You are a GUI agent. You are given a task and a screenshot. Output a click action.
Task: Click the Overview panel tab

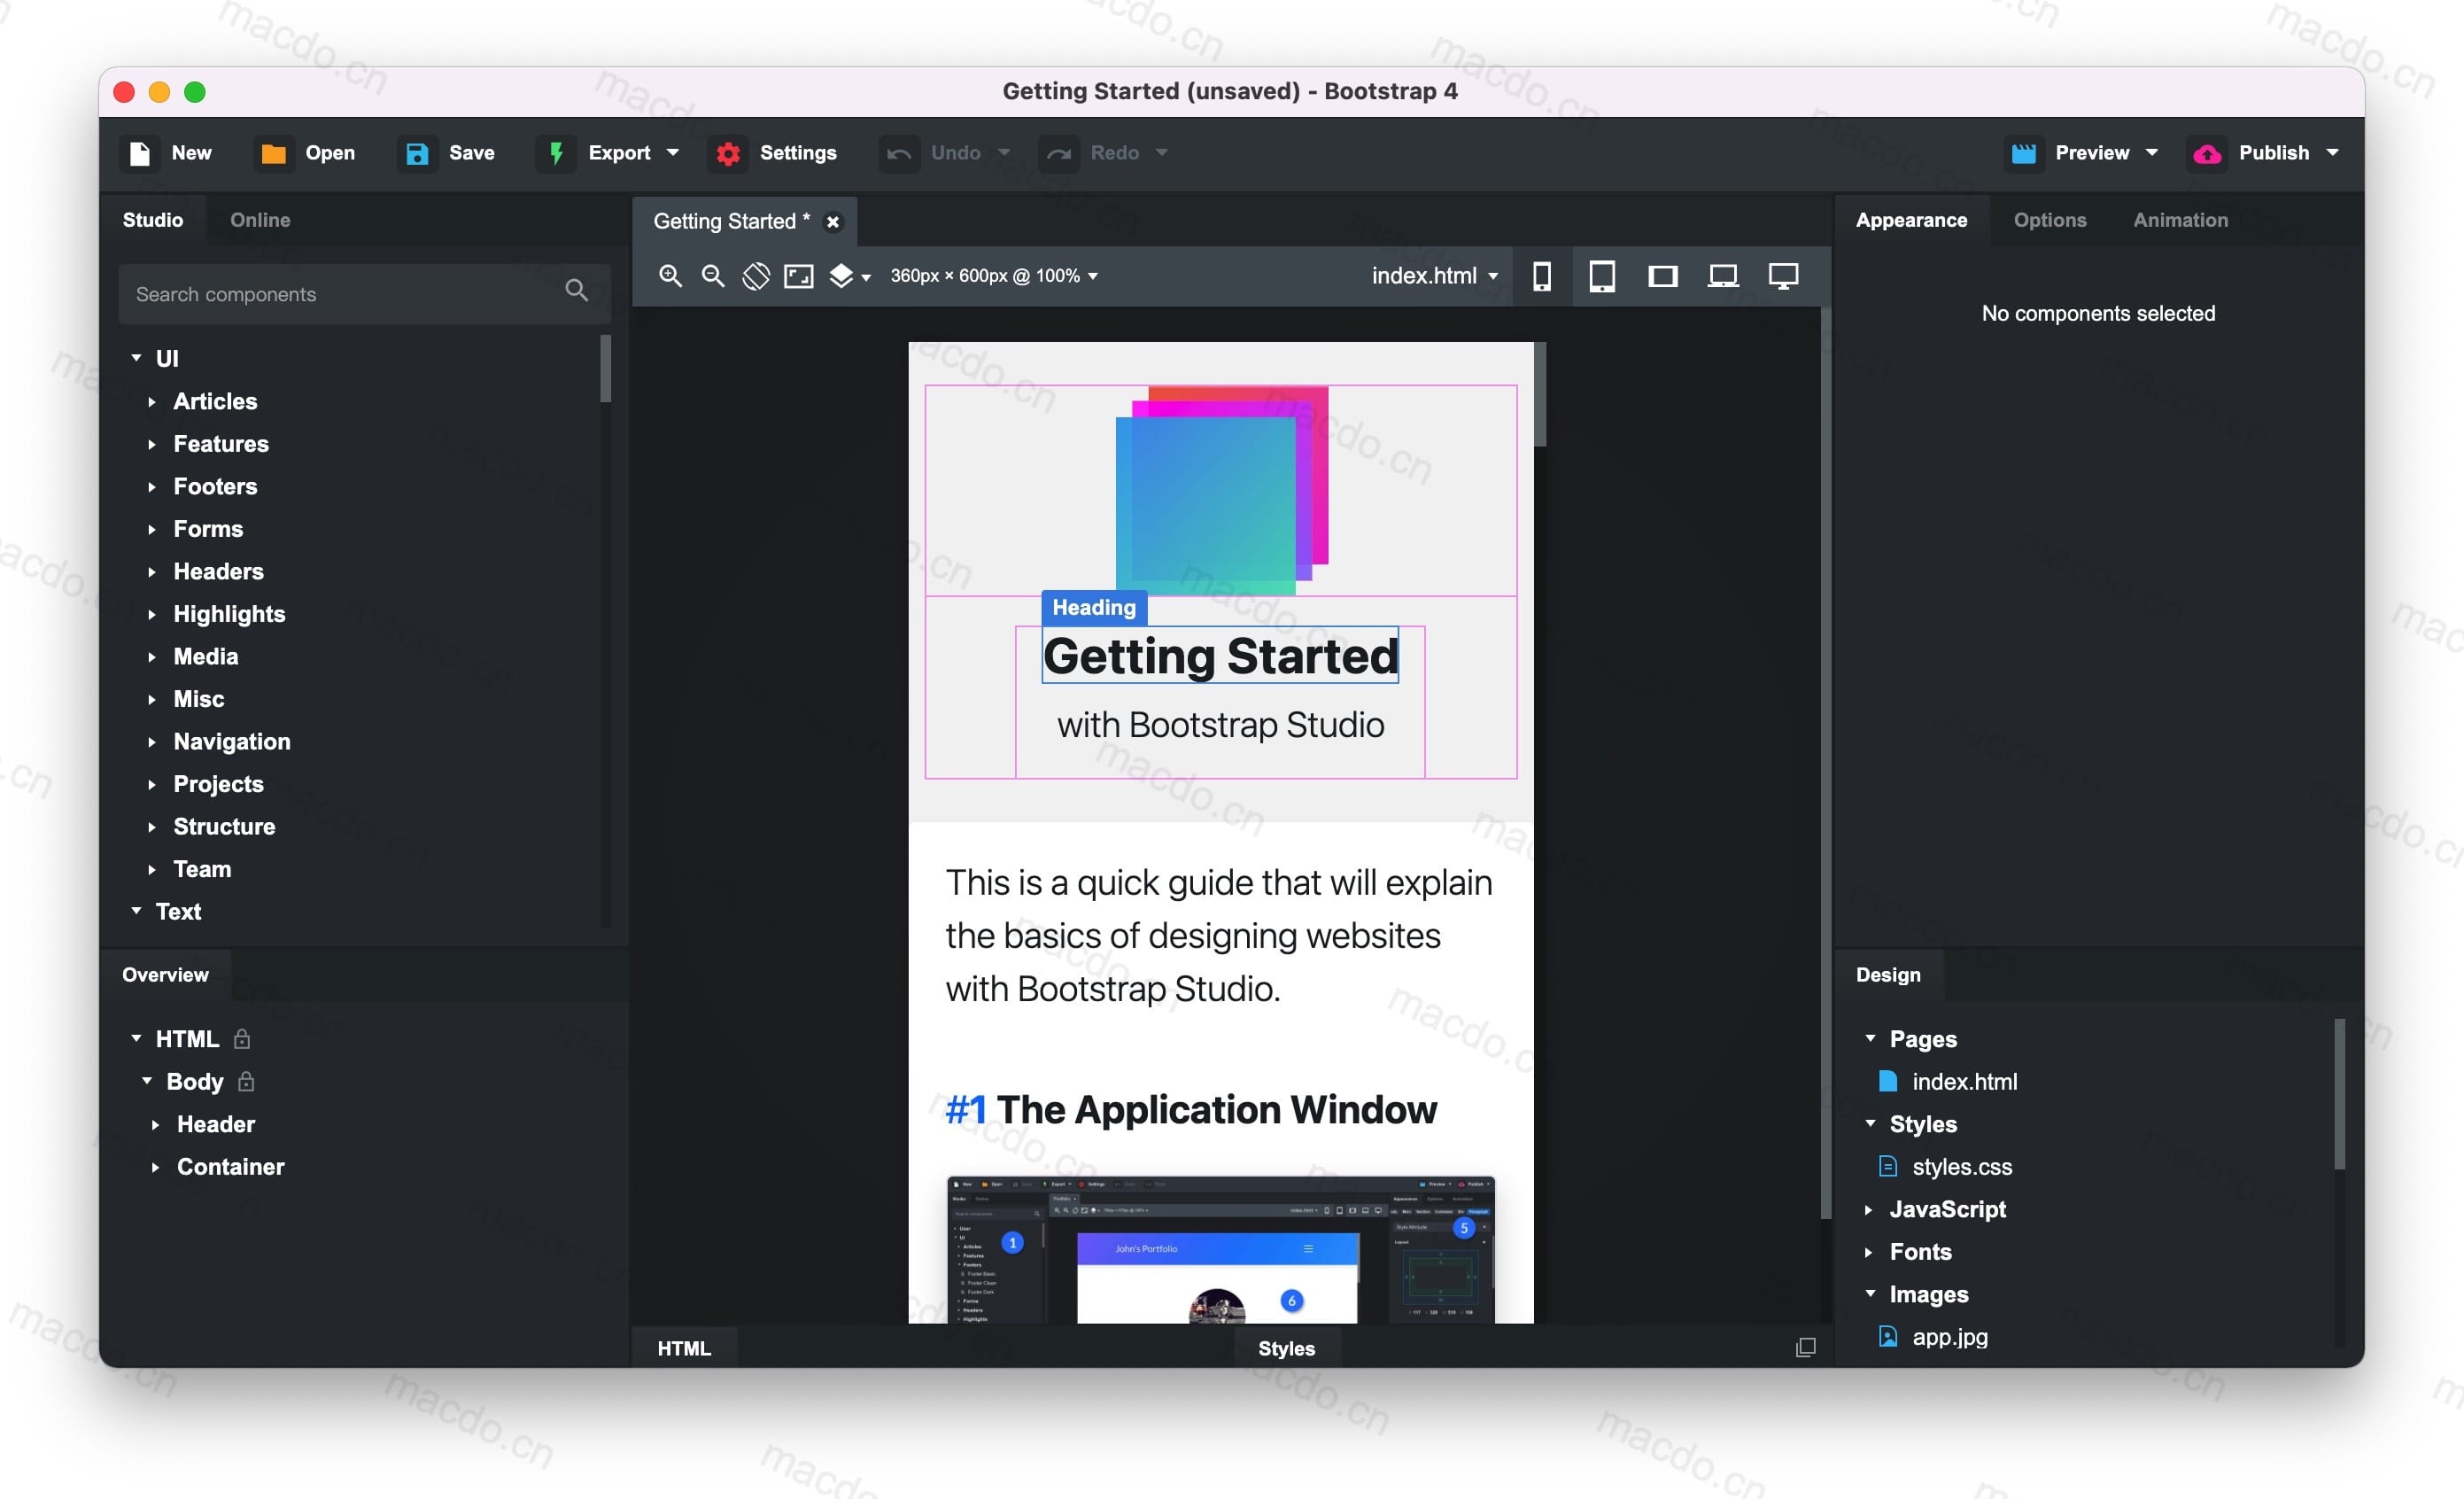point(165,975)
